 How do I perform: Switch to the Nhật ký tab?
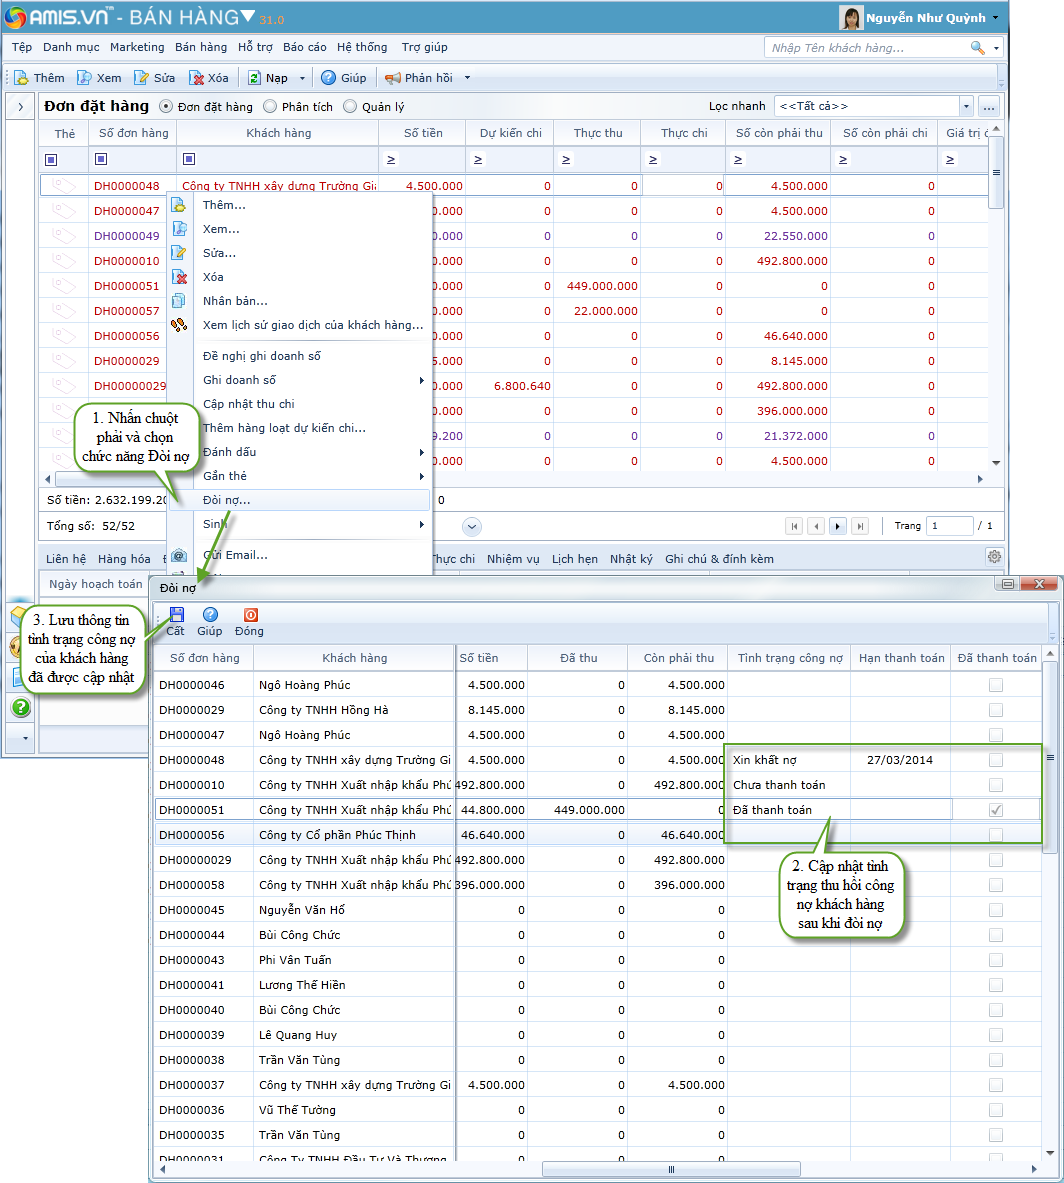coord(631,559)
